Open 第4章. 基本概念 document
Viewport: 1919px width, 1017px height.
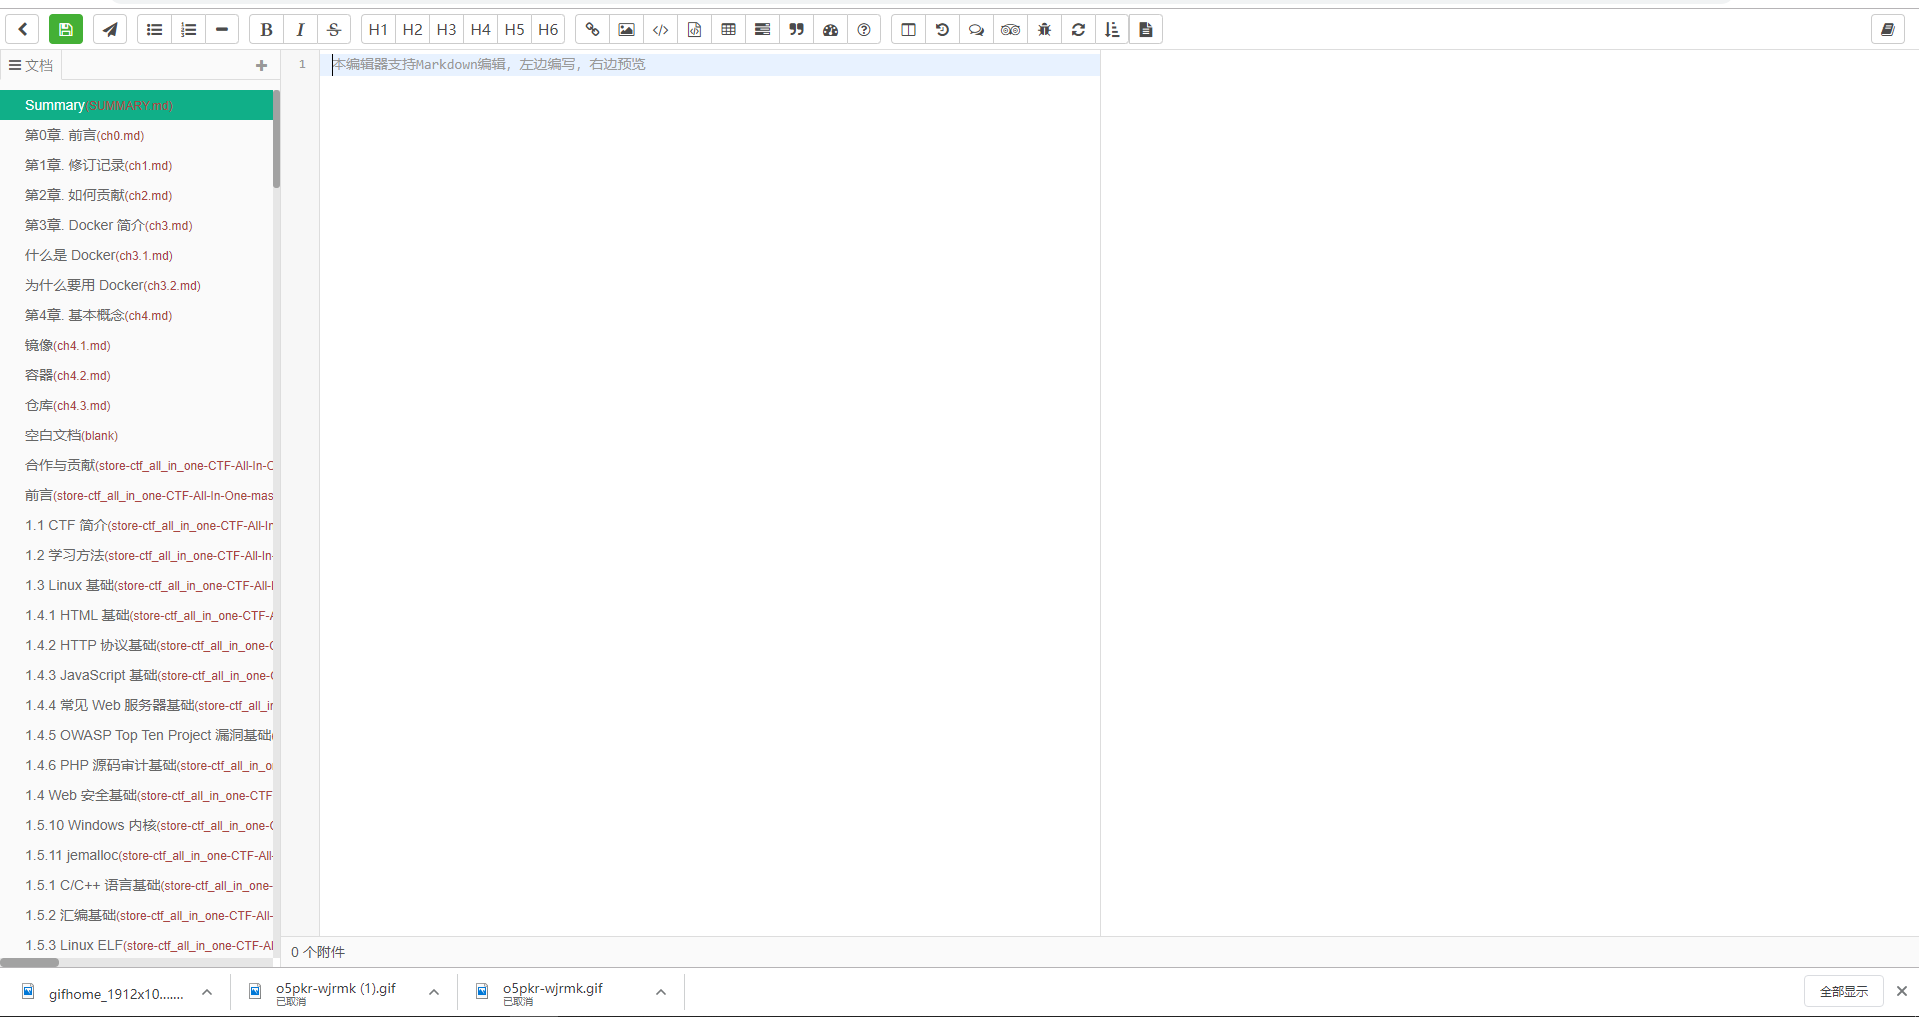pyautogui.click(x=136, y=315)
